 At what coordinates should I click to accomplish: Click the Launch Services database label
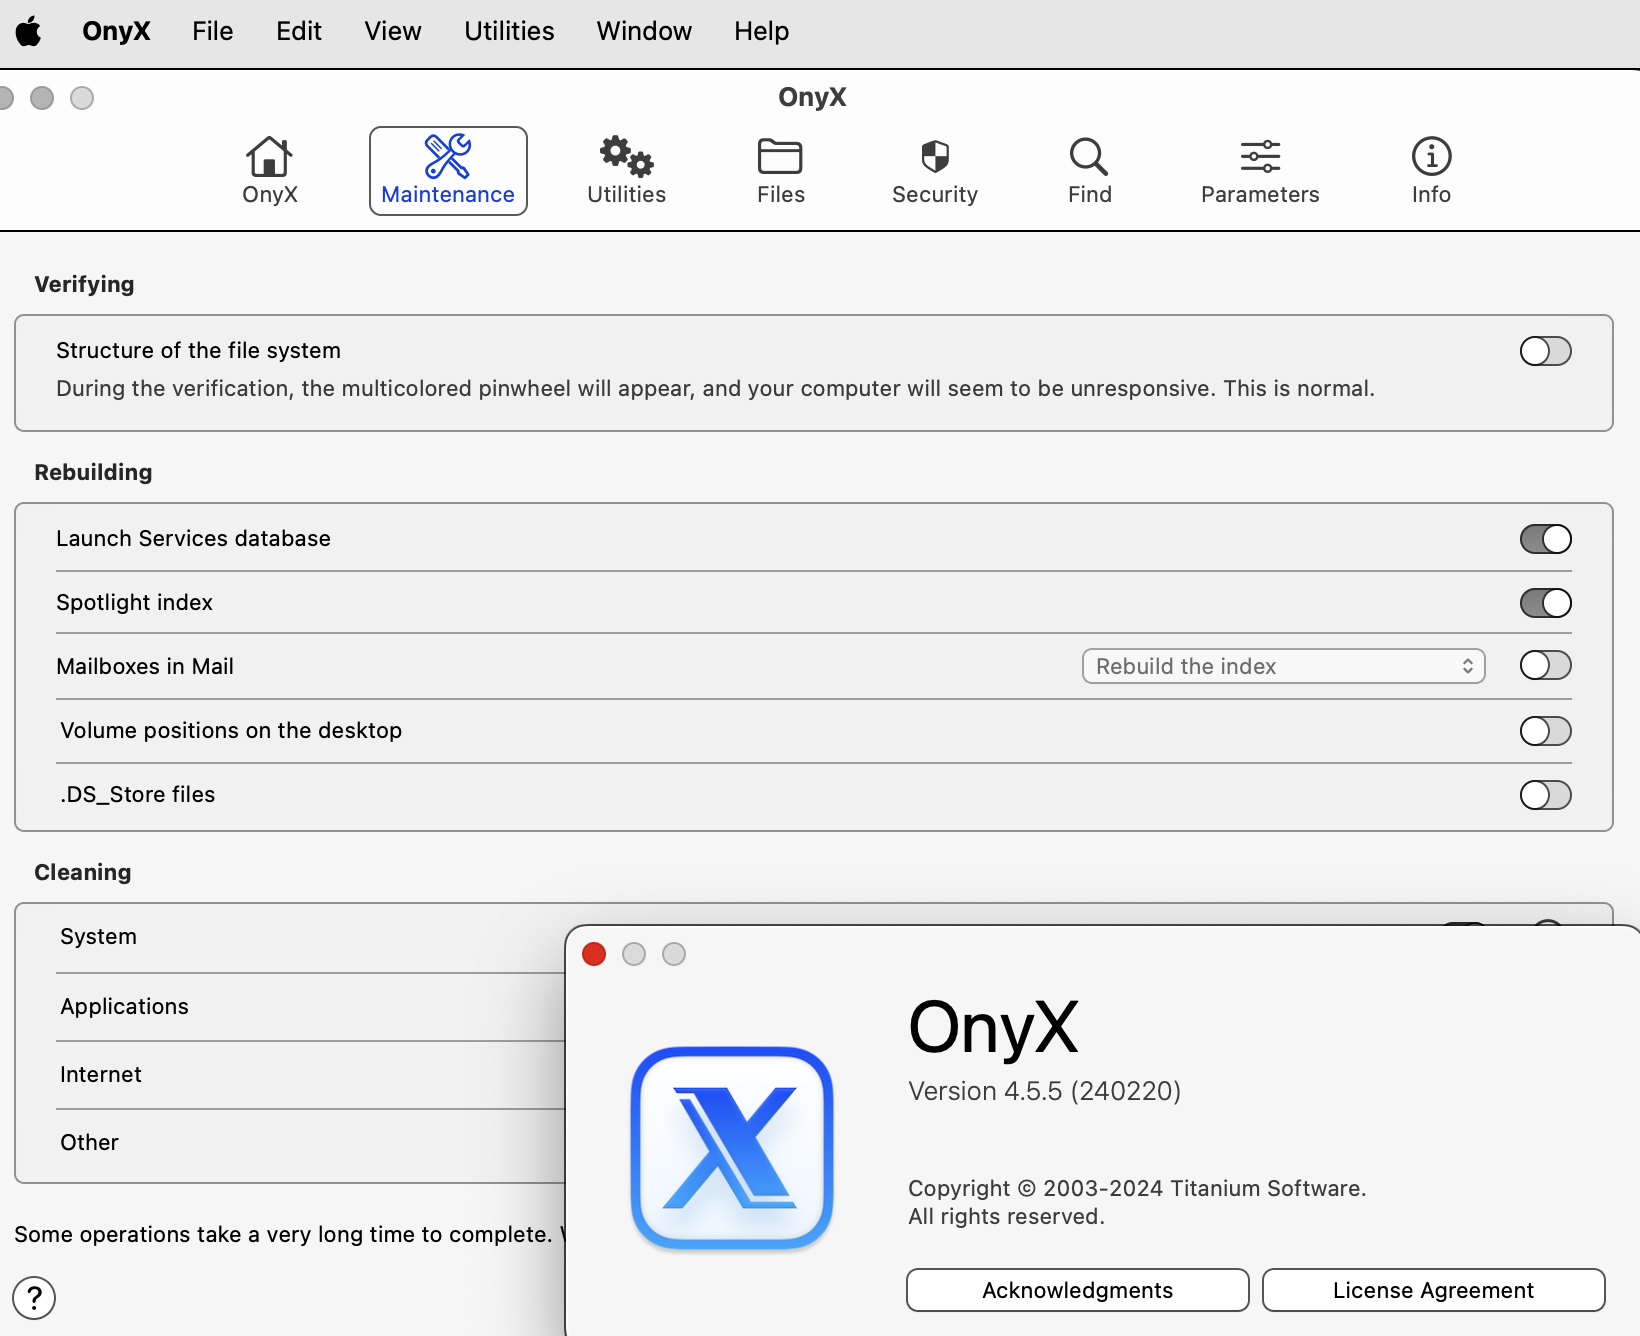coord(193,539)
